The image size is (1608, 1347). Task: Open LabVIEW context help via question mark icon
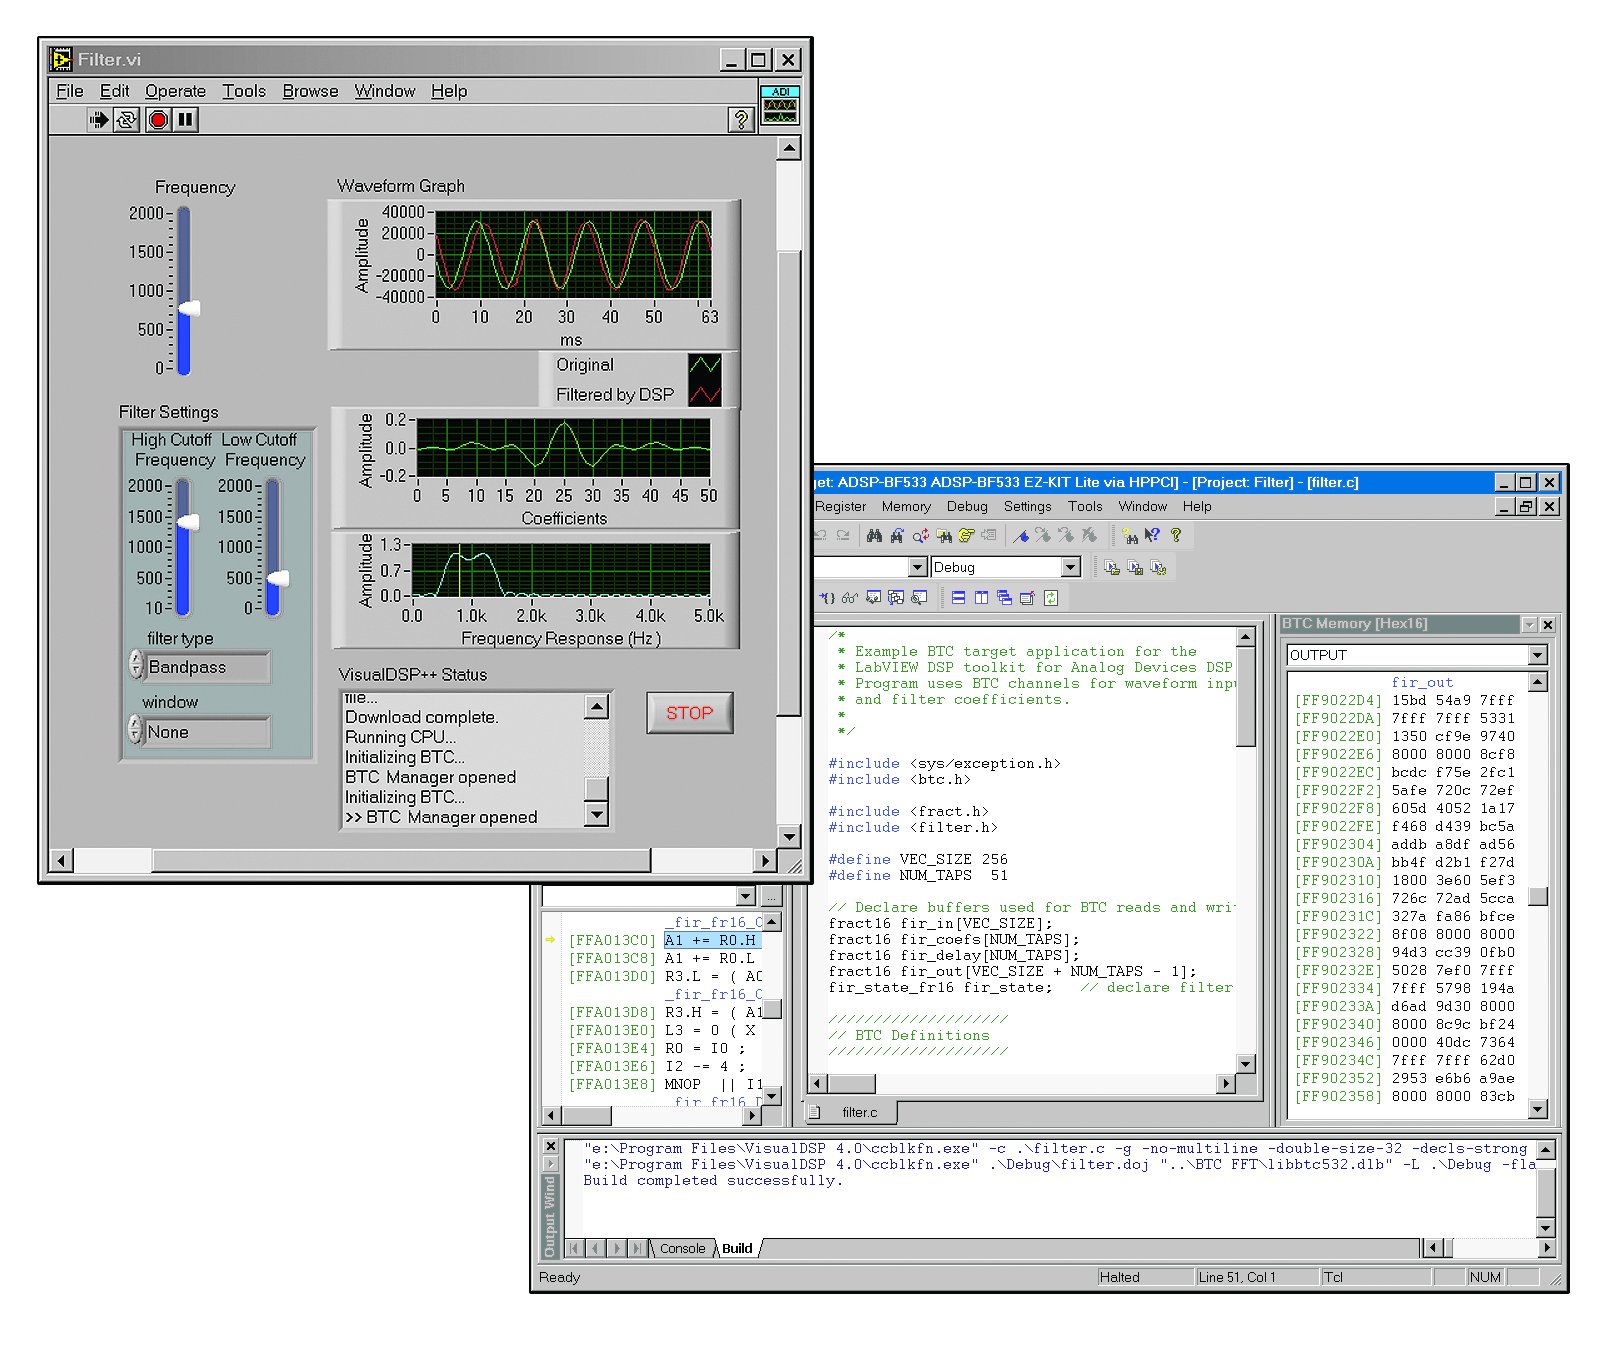click(740, 119)
